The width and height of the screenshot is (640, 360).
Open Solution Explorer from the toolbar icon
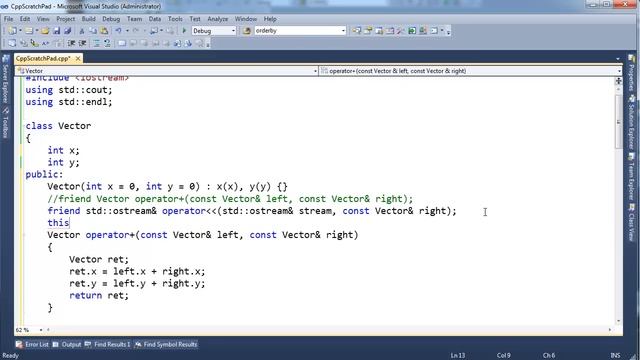pyautogui.click(x=356, y=31)
